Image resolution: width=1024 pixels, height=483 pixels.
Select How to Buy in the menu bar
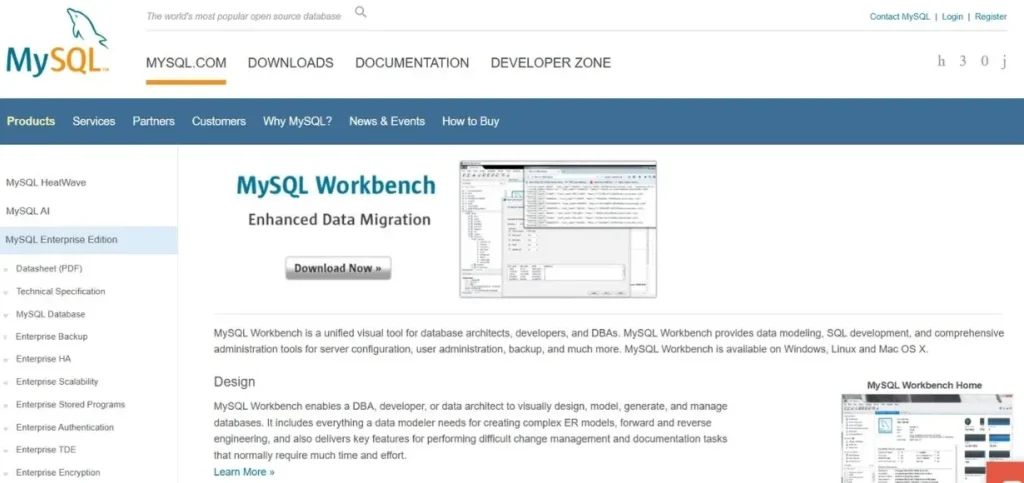tap(470, 121)
